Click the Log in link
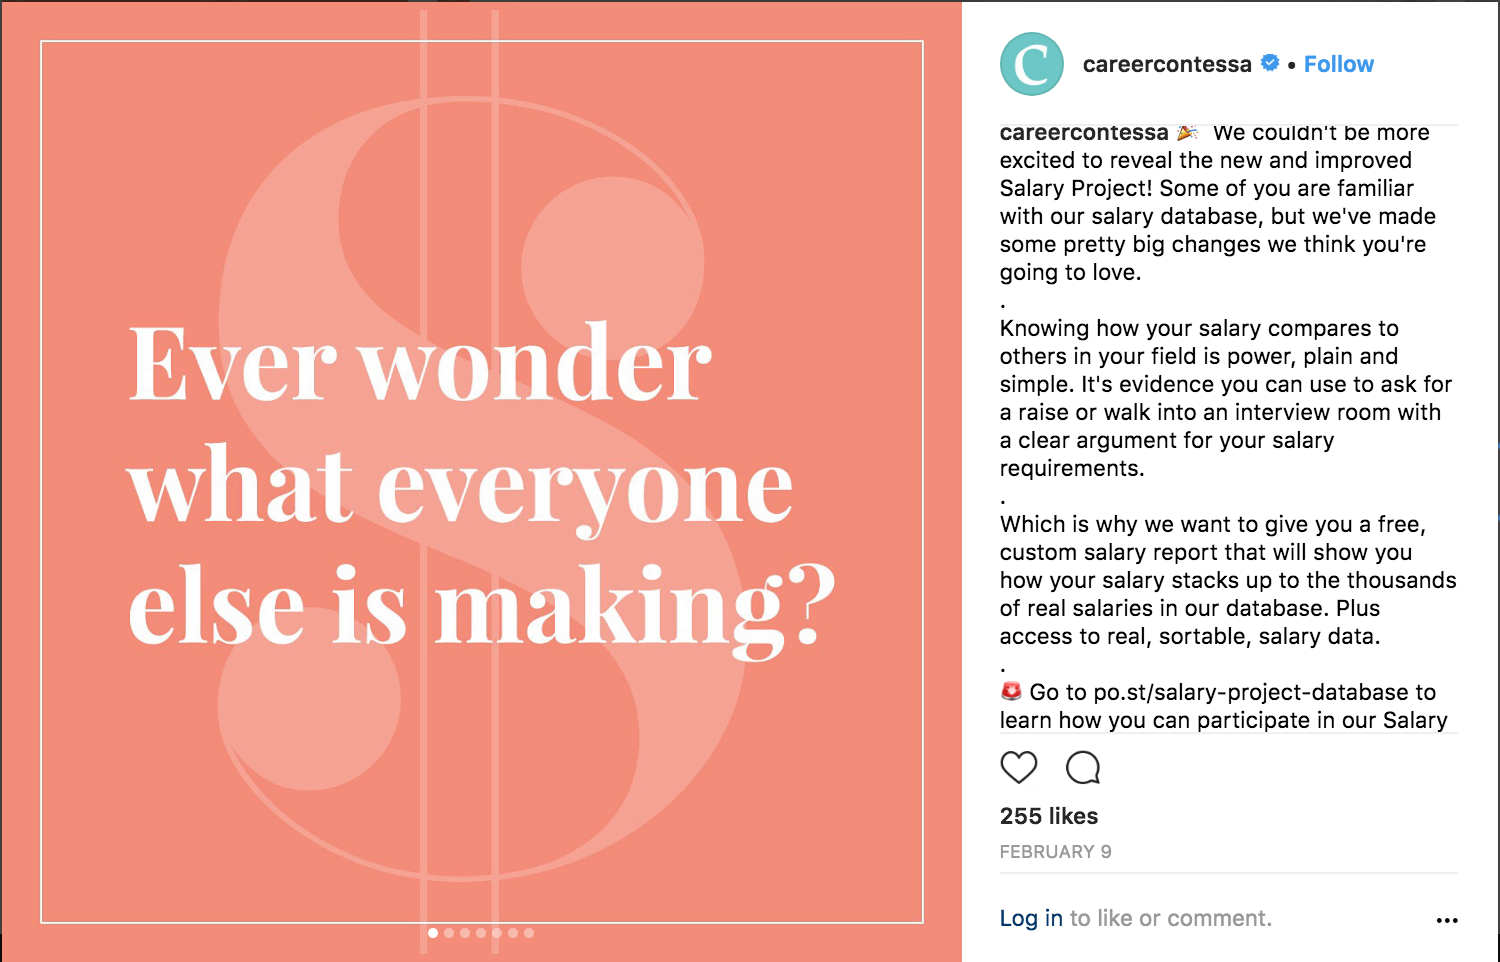1500x962 pixels. pos(1030,917)
